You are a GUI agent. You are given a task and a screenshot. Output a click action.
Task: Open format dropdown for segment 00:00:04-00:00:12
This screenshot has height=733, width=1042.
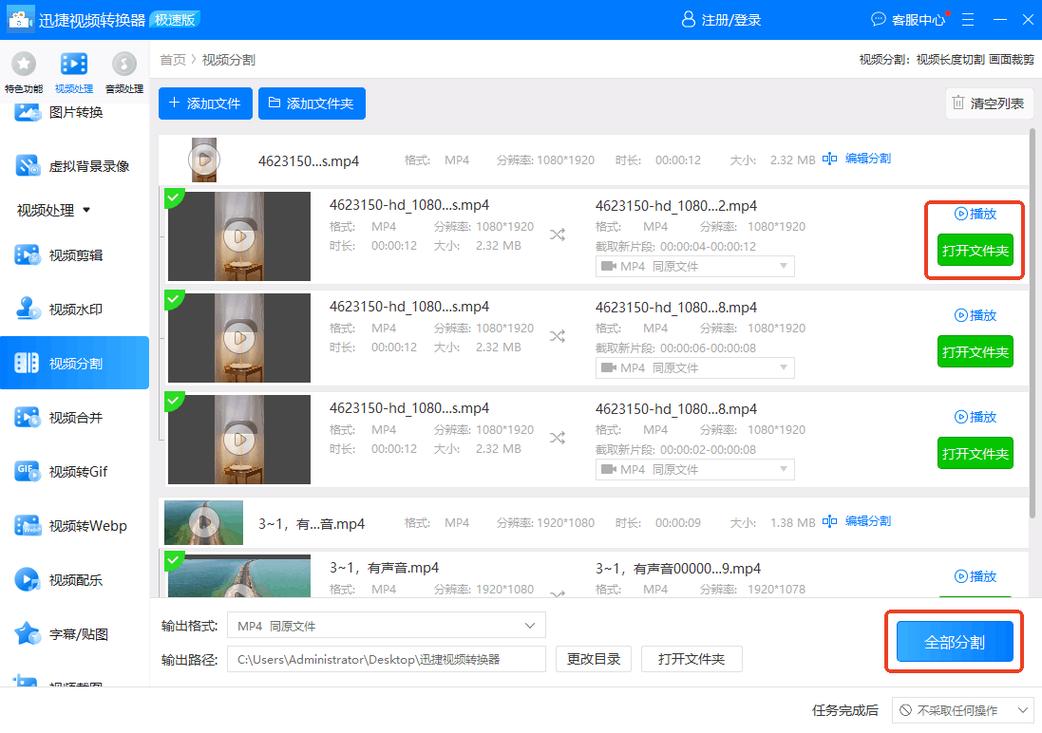694,266
